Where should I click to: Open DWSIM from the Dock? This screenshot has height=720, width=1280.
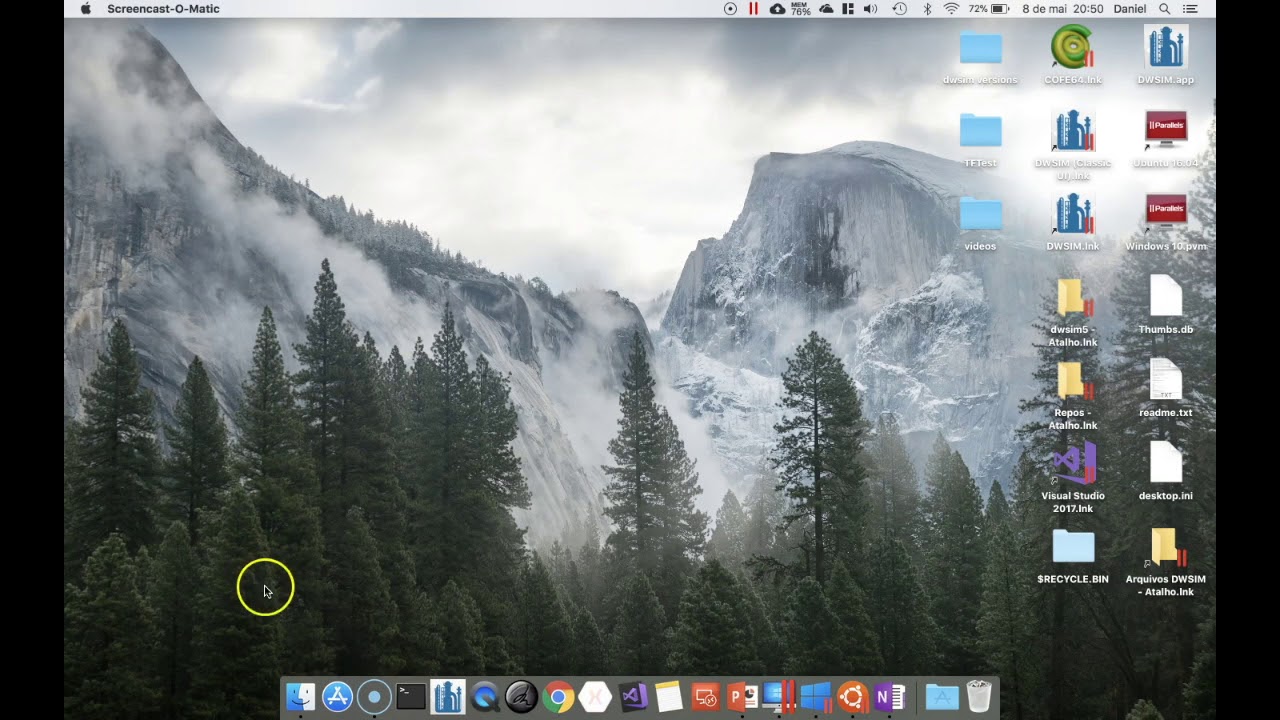coord(448,697)
